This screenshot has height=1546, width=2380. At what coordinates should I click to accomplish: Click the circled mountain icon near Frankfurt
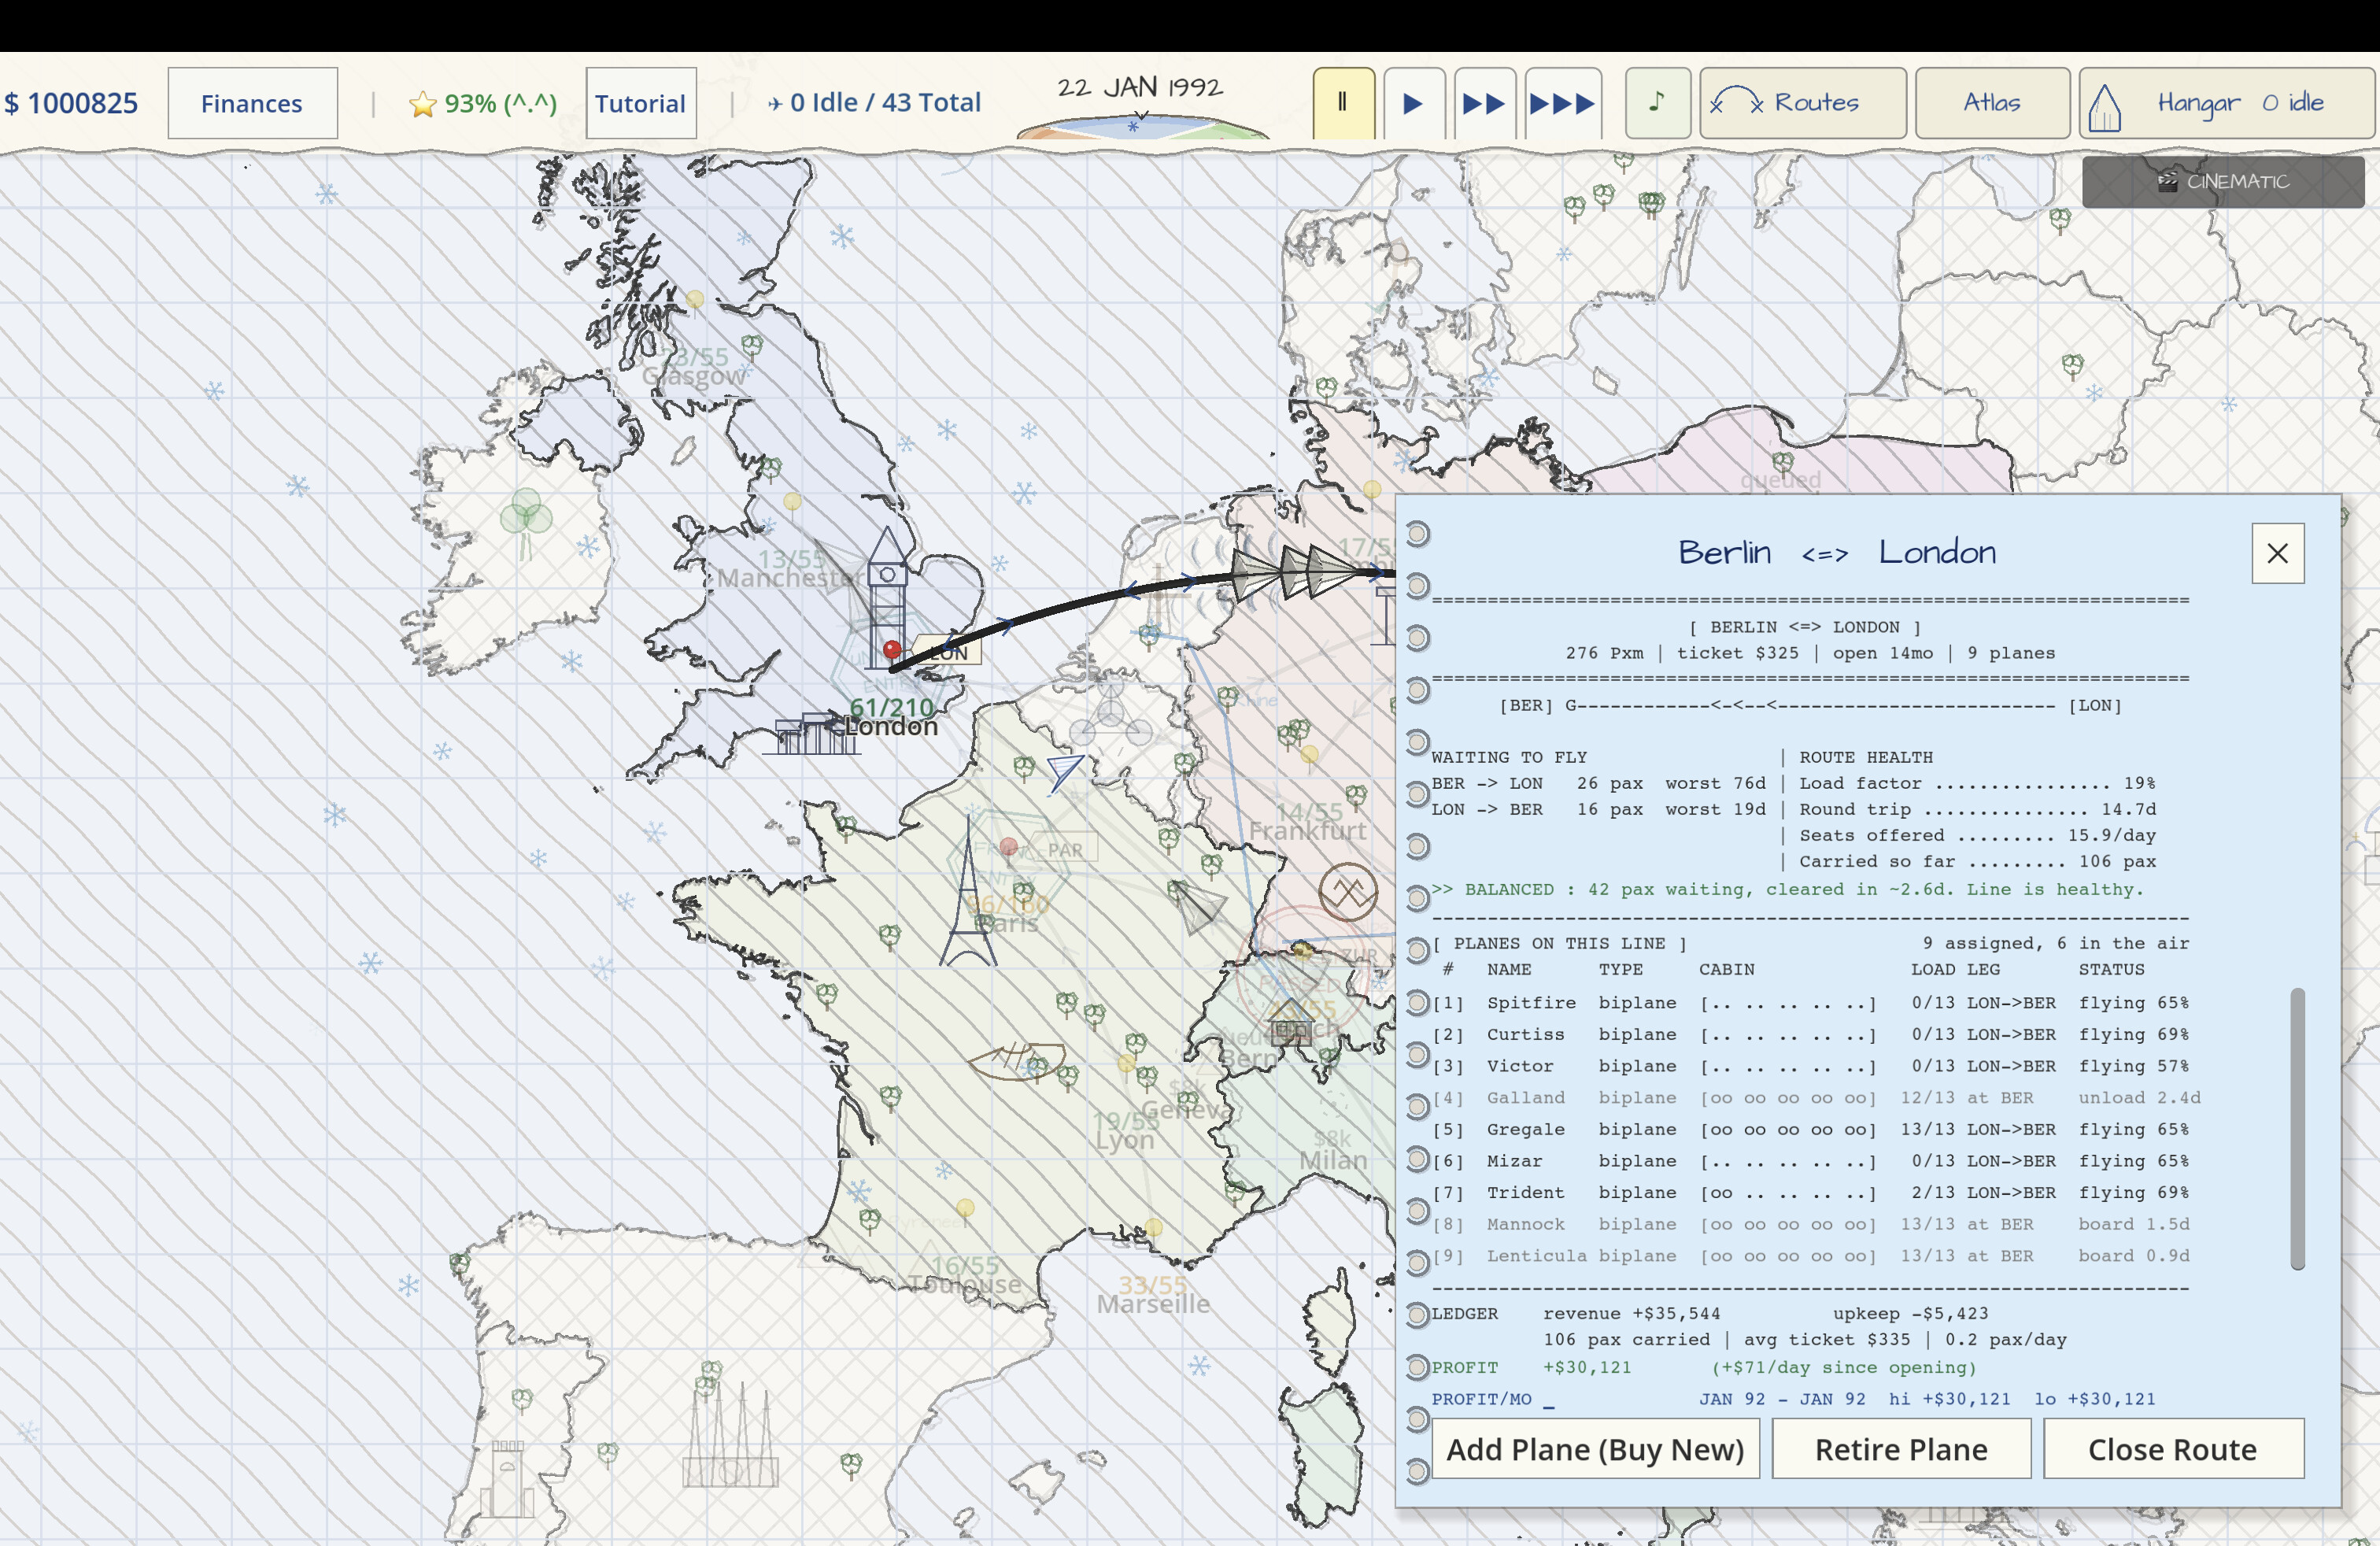[x=1348, y=891]
